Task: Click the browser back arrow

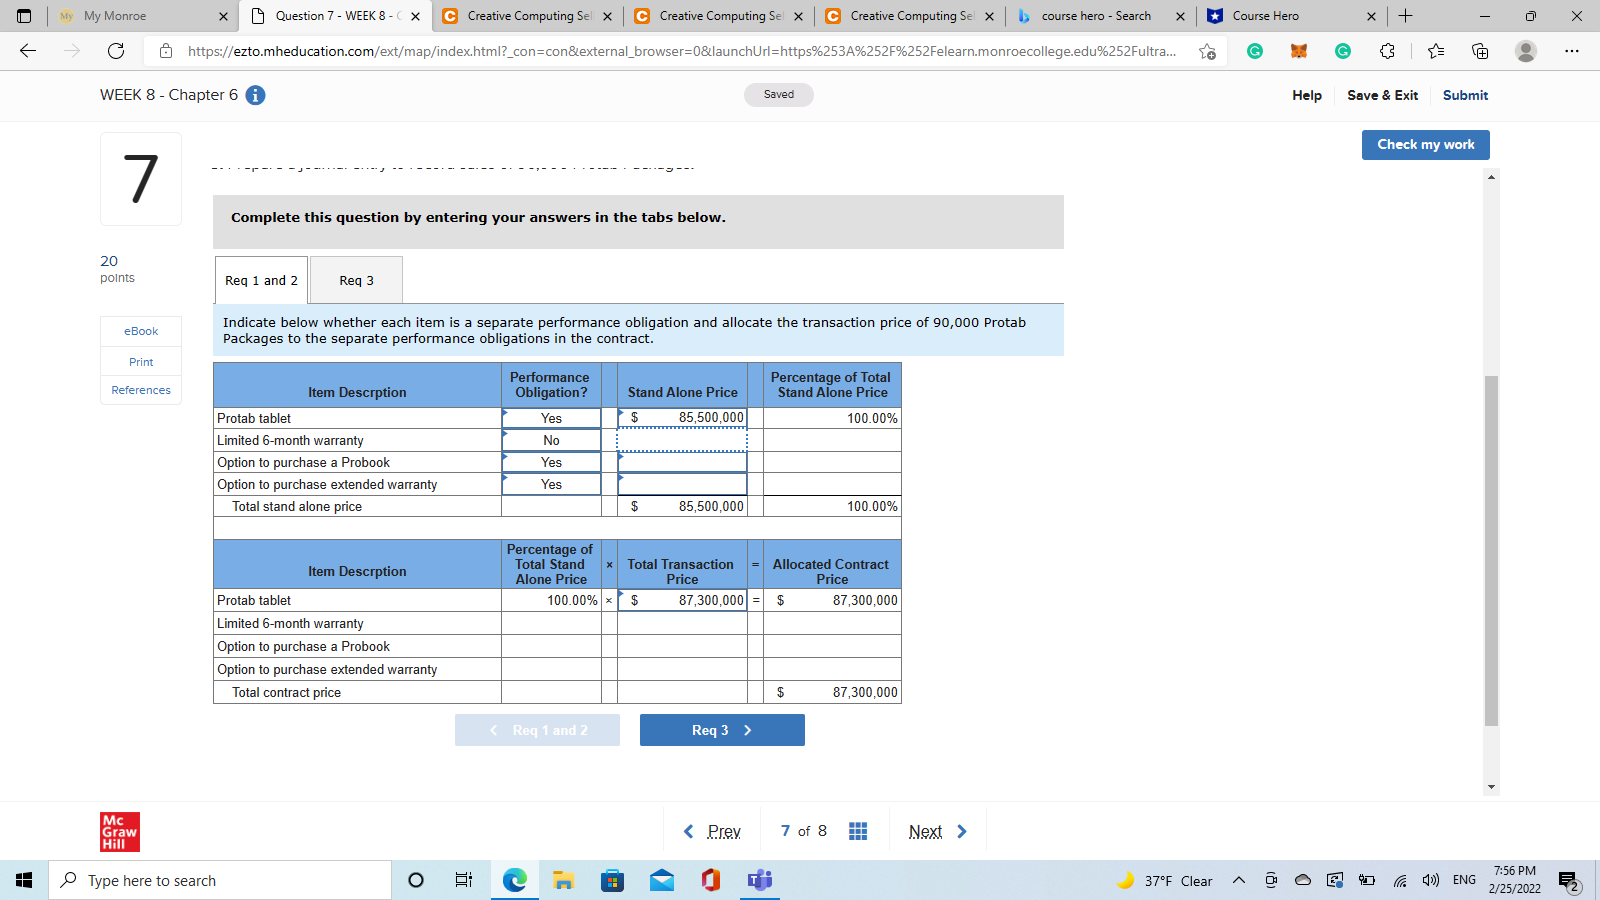Action: (x=28, y=51)
